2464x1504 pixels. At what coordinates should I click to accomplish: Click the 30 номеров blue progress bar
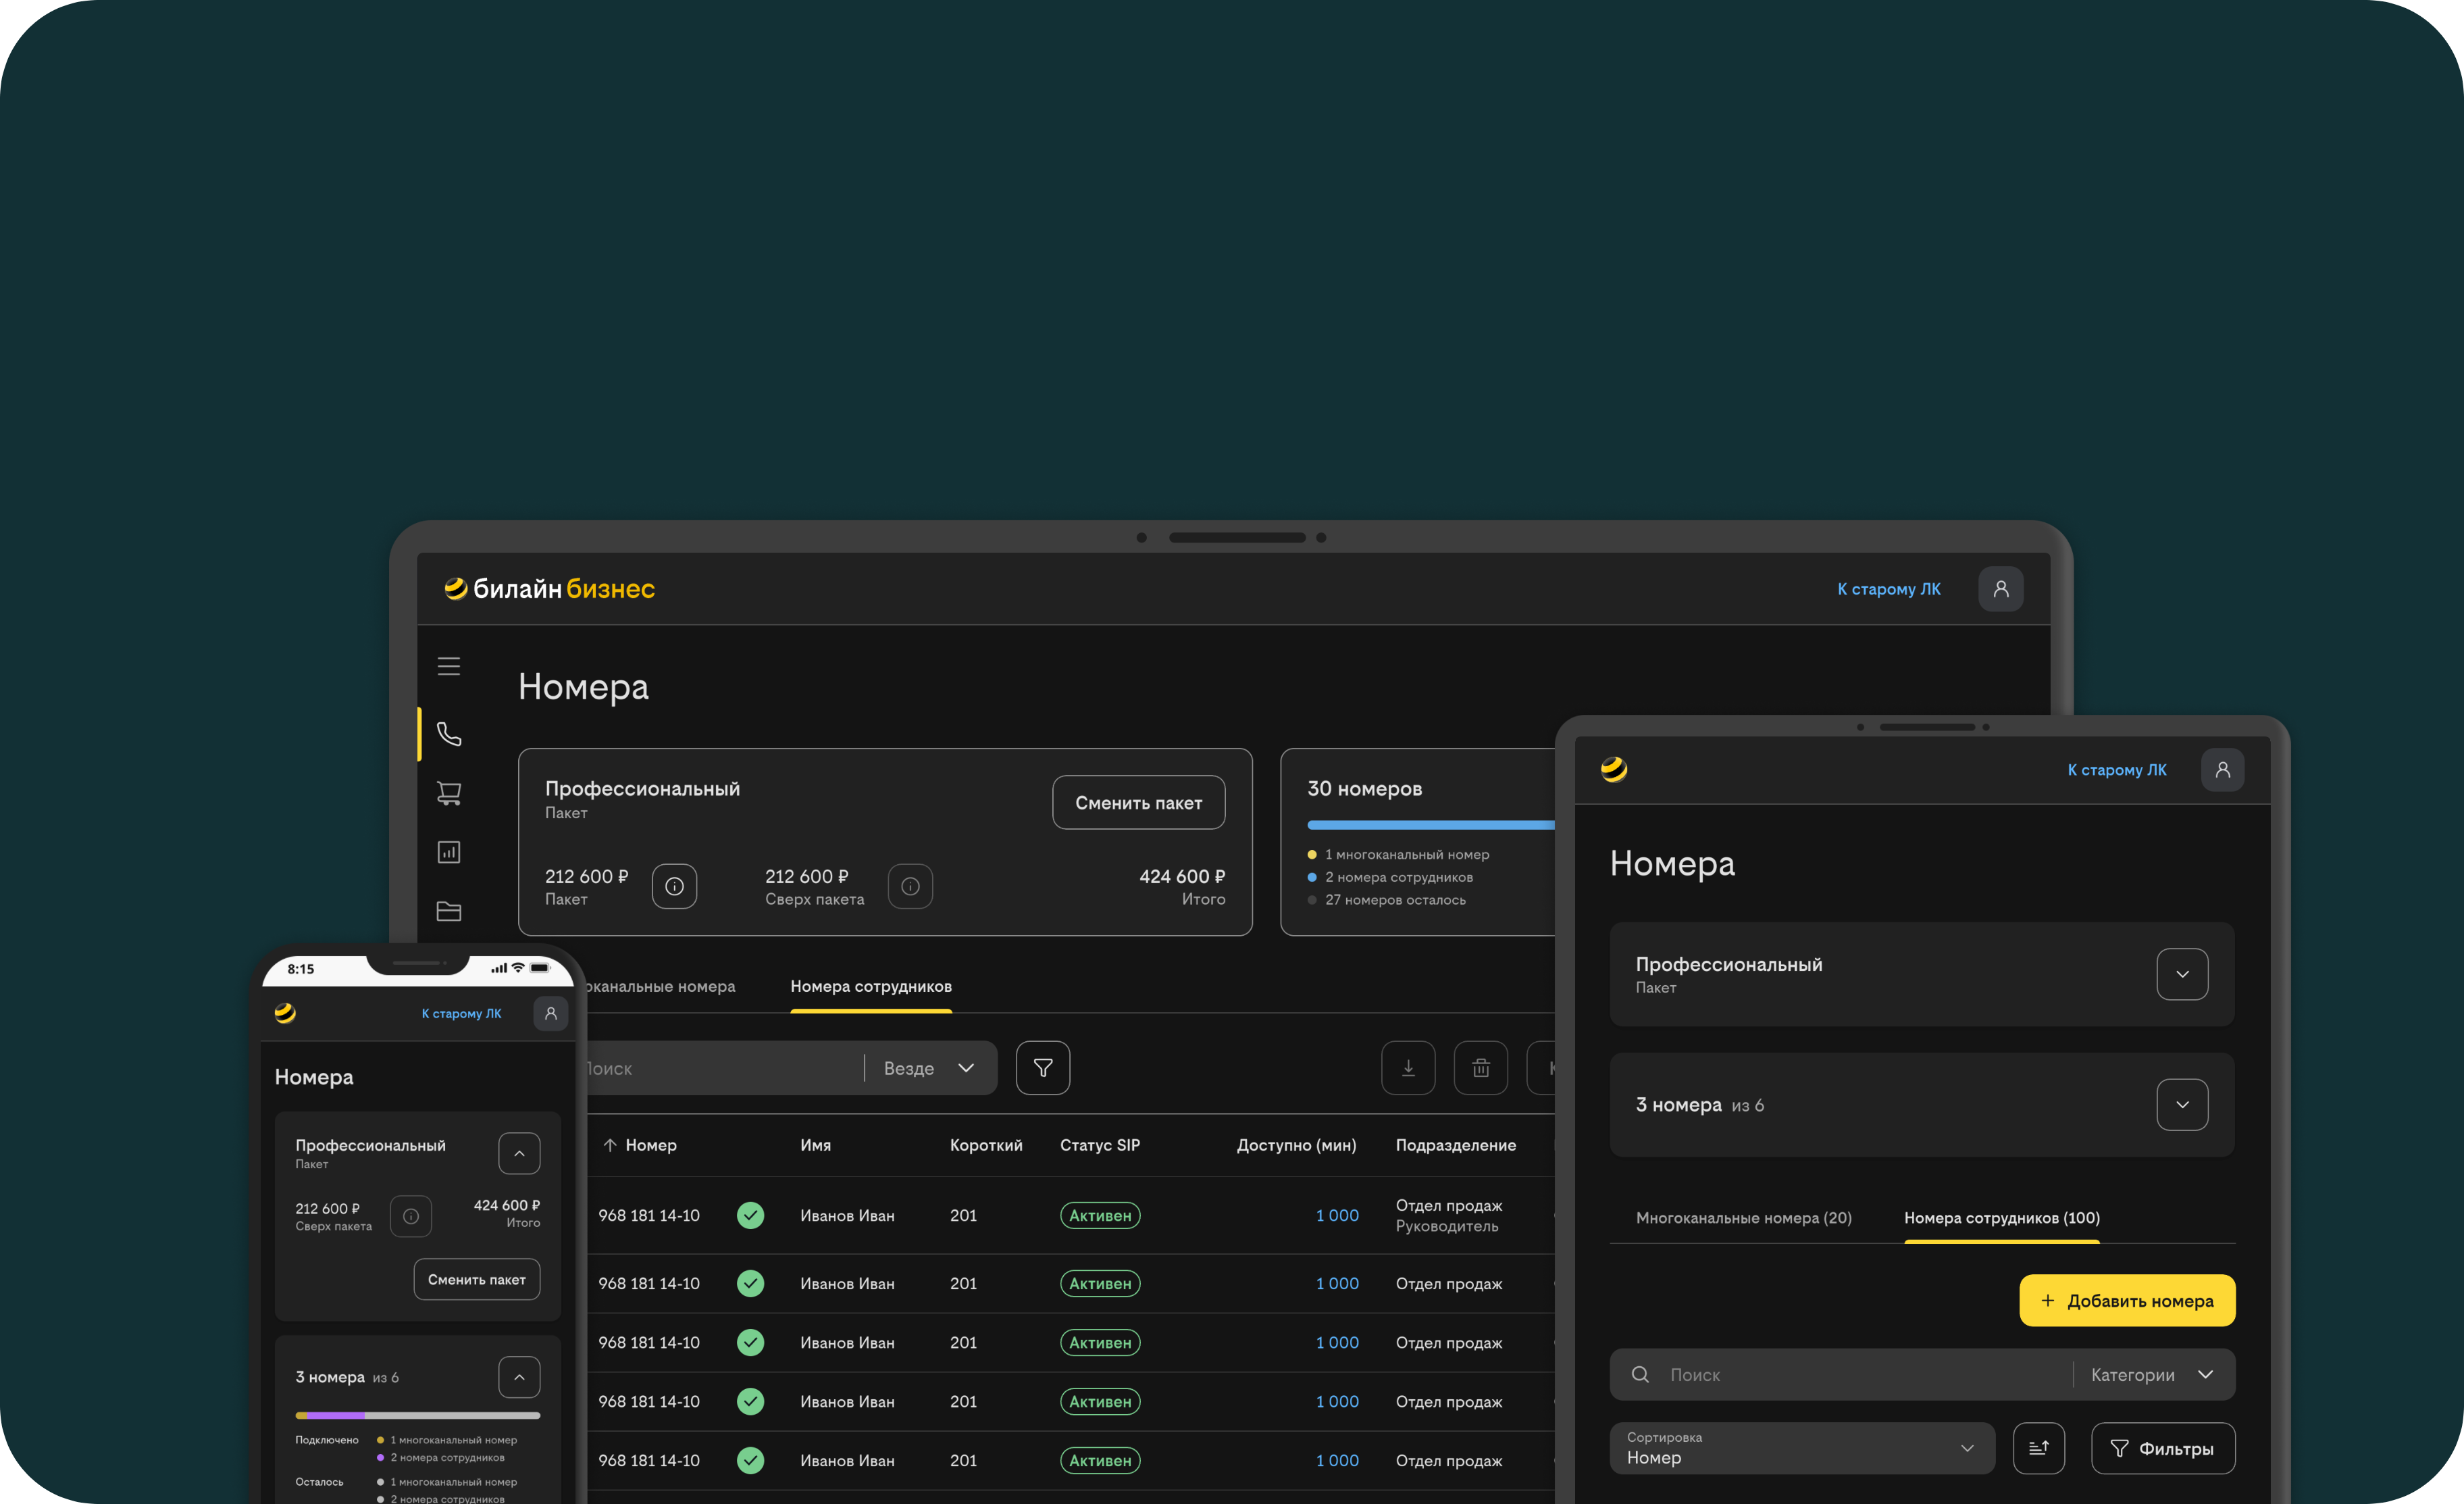[x=1430, y=825]
